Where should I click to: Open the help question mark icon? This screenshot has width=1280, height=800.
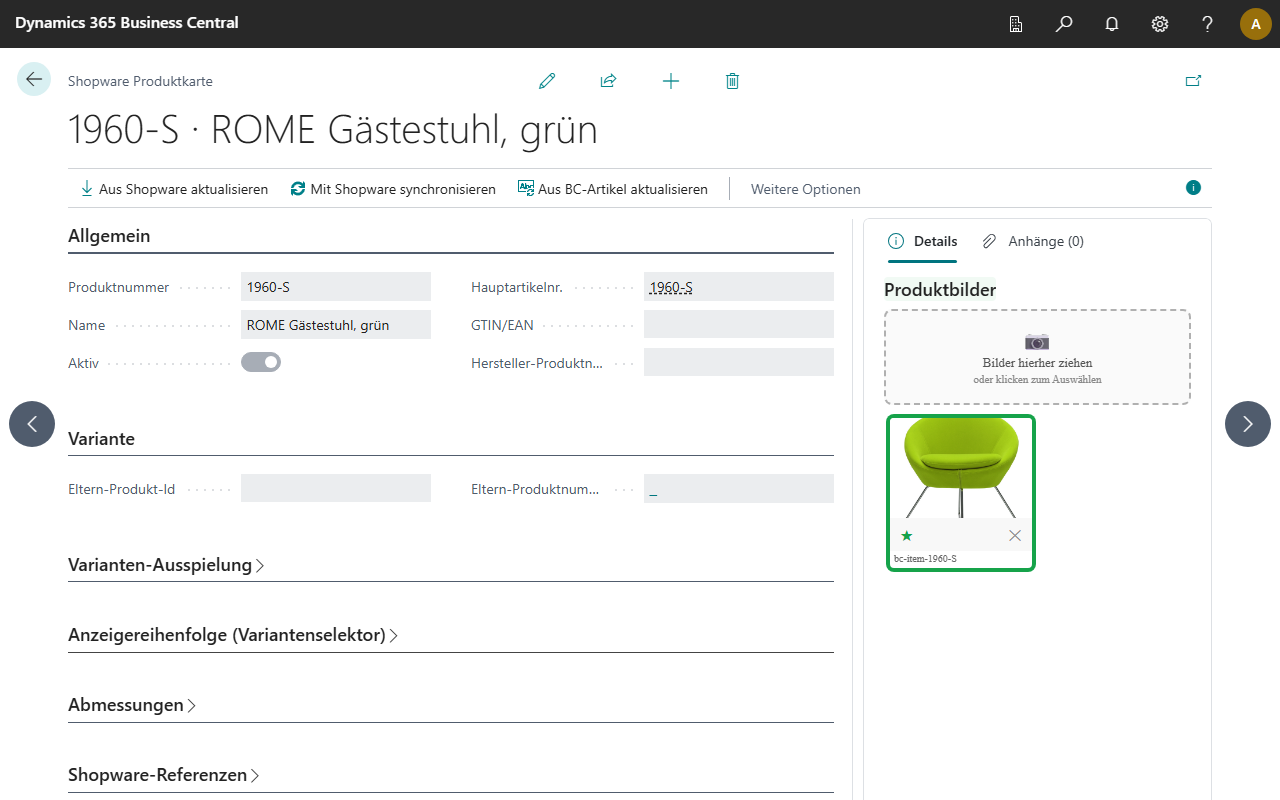pos(1208,24)
